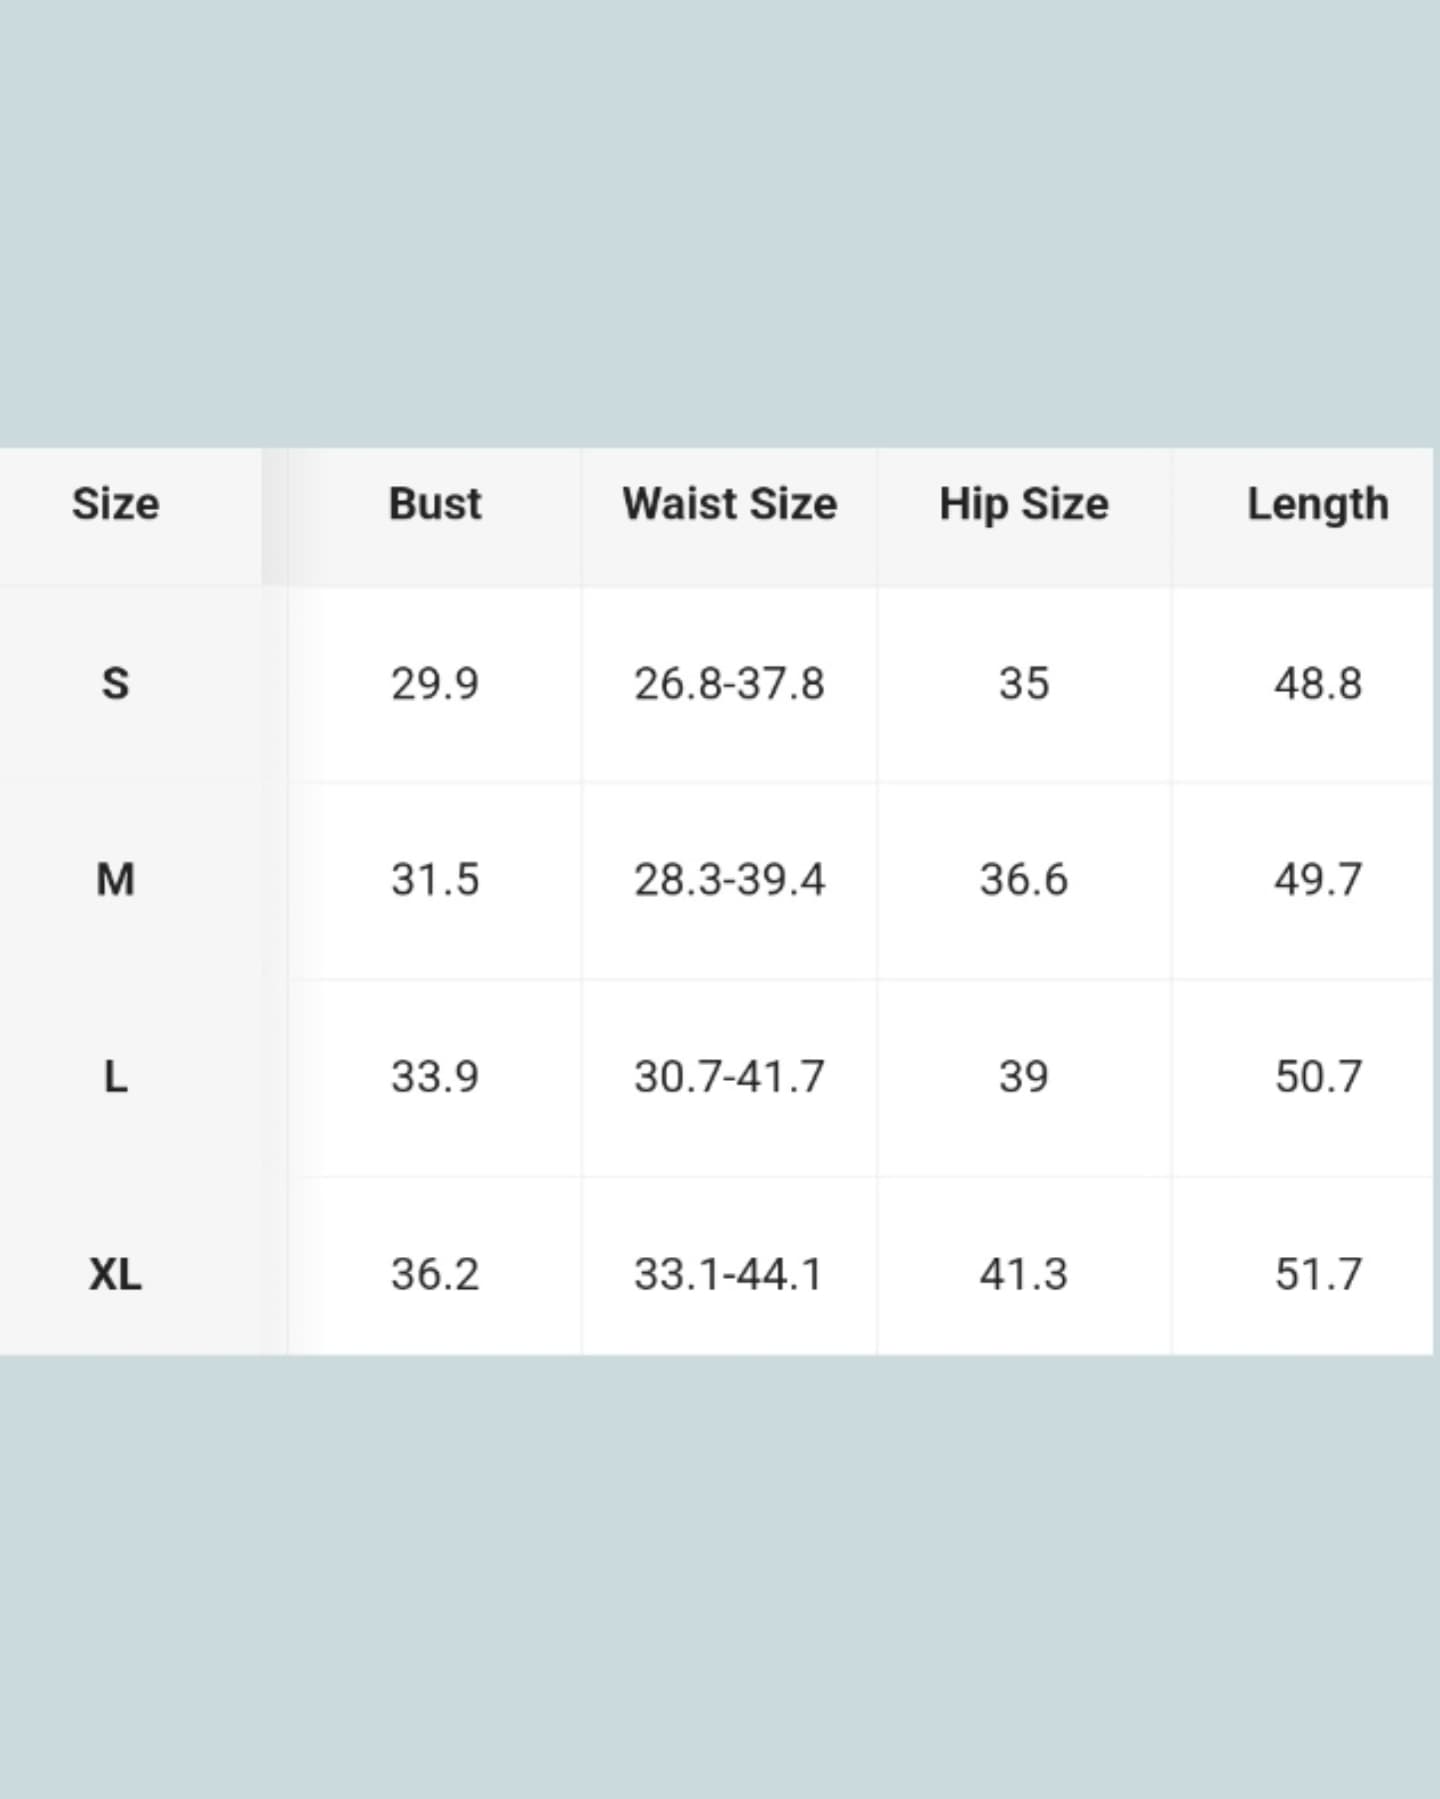Click the Hip Size column header
The image size is (1440, 1799).
[x=1023, y=504]
